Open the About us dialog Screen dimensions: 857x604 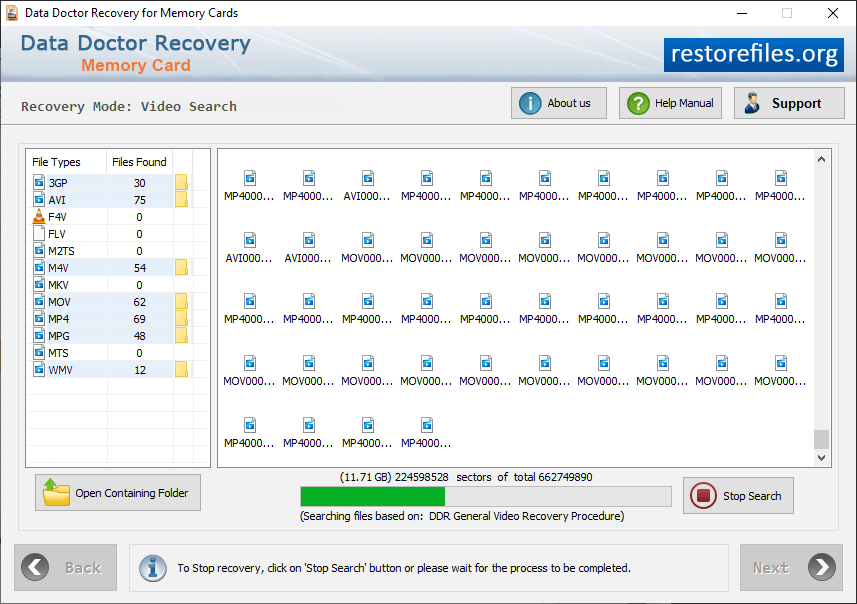559,103
